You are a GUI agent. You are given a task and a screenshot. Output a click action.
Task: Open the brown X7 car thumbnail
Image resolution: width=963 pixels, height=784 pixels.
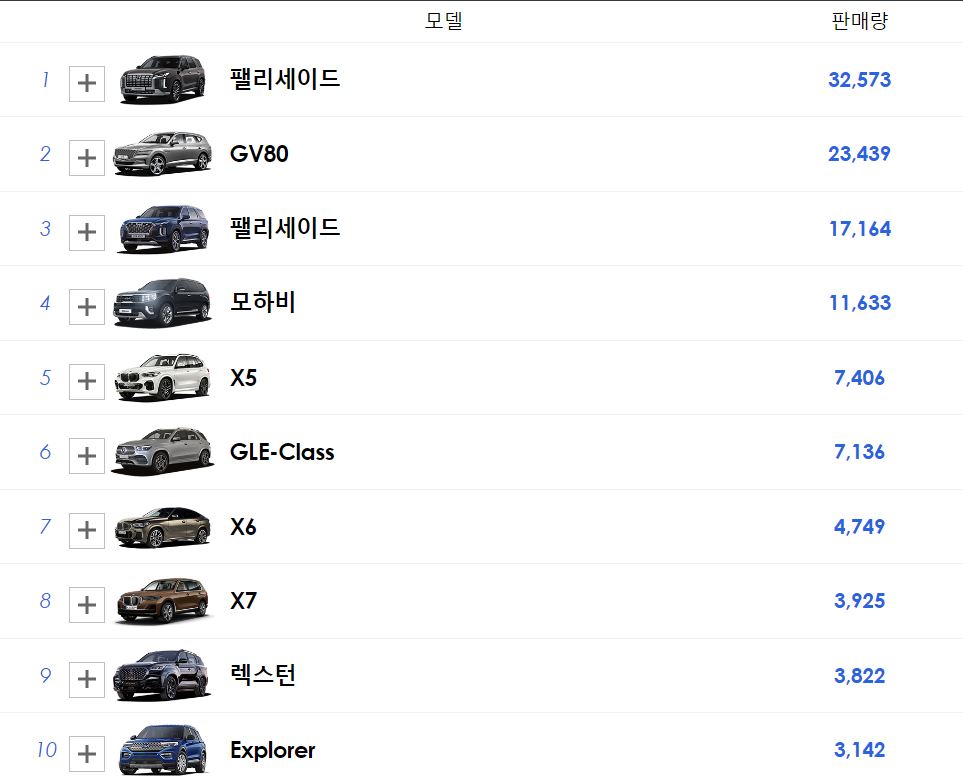coord(162,601)
